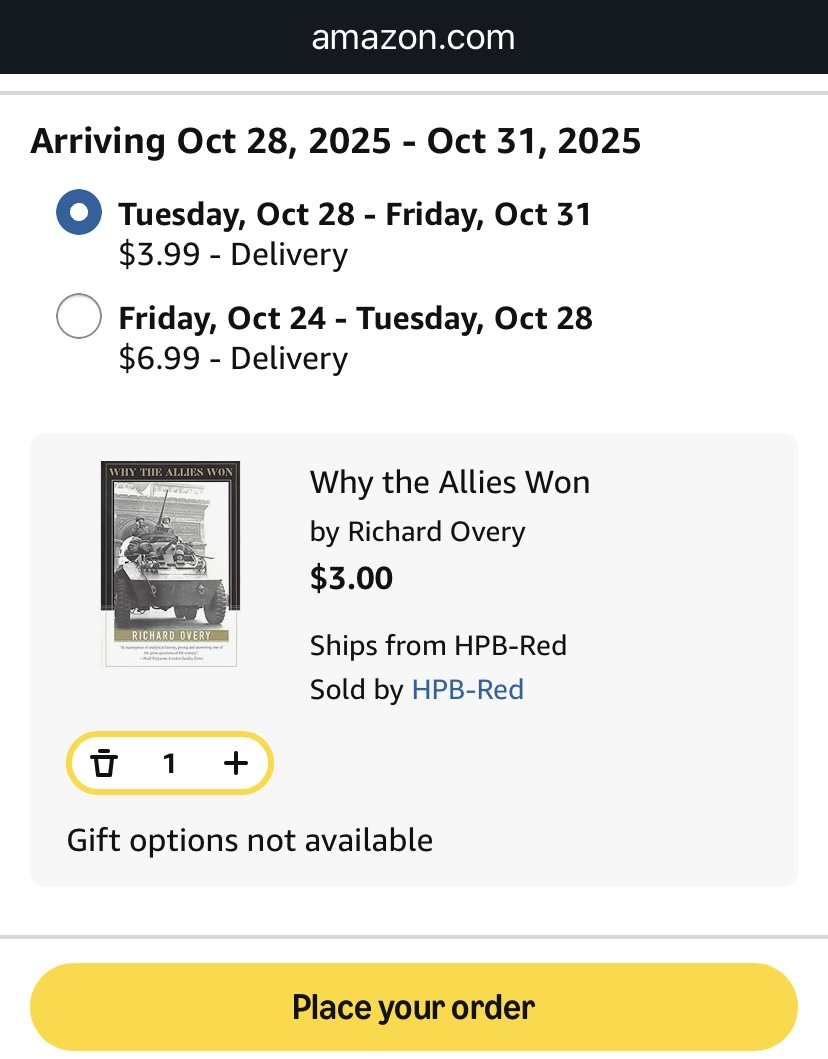Select the $3.99 delivery radio button
The width and height of the screenshot is (828, 1059).
click(x=79, y=213)
